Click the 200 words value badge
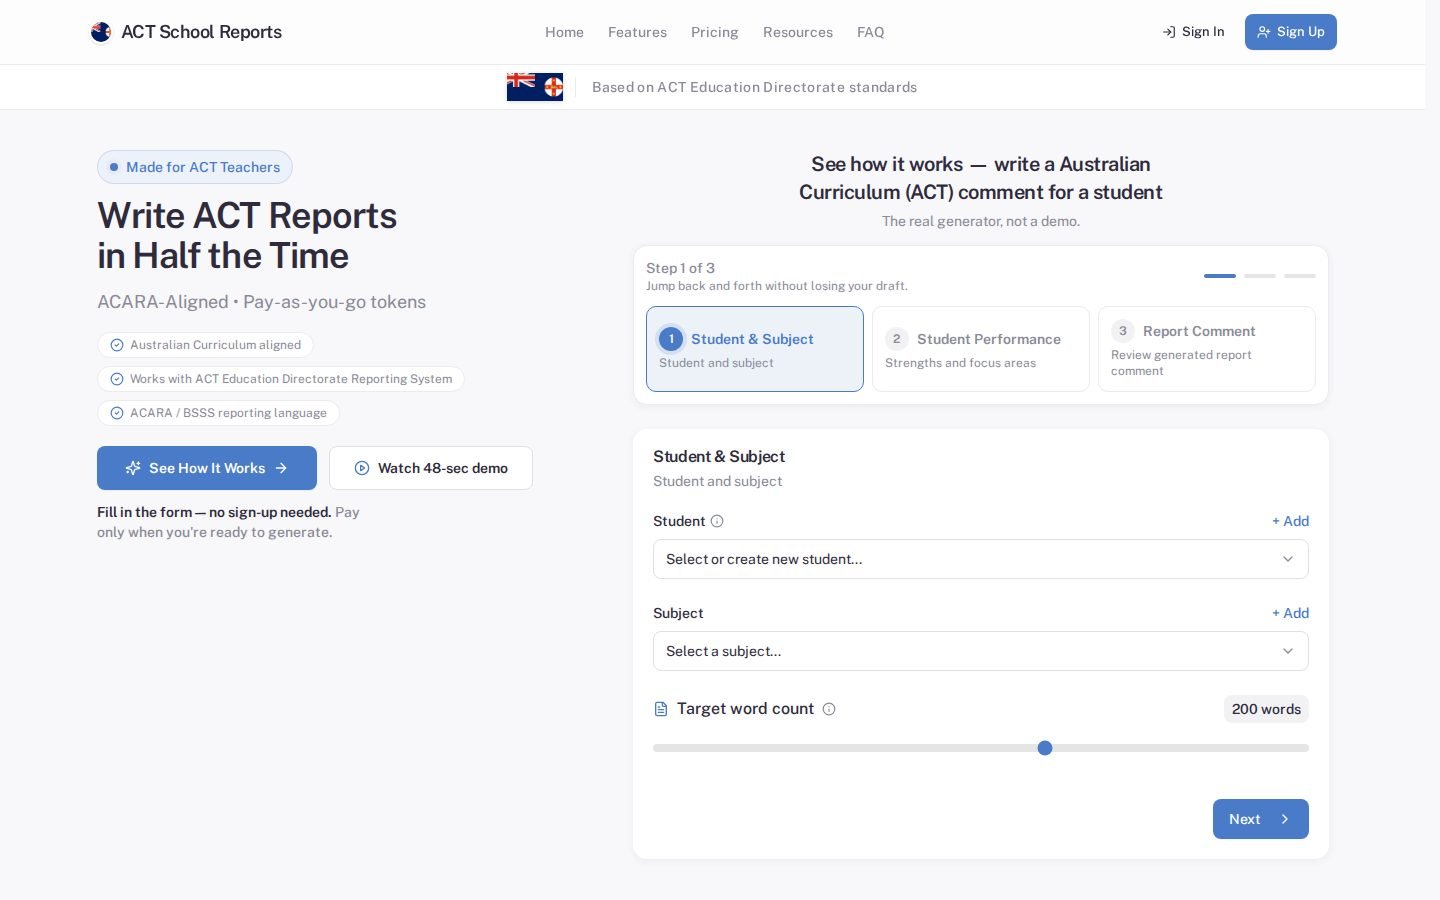 (1266, 709)
